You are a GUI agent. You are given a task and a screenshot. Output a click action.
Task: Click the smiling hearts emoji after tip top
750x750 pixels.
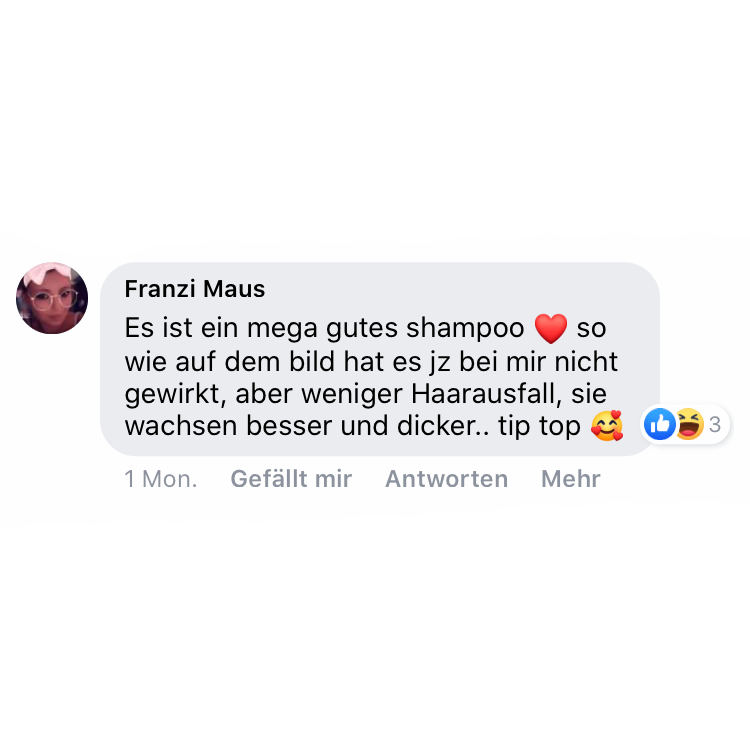pos(607,425)
